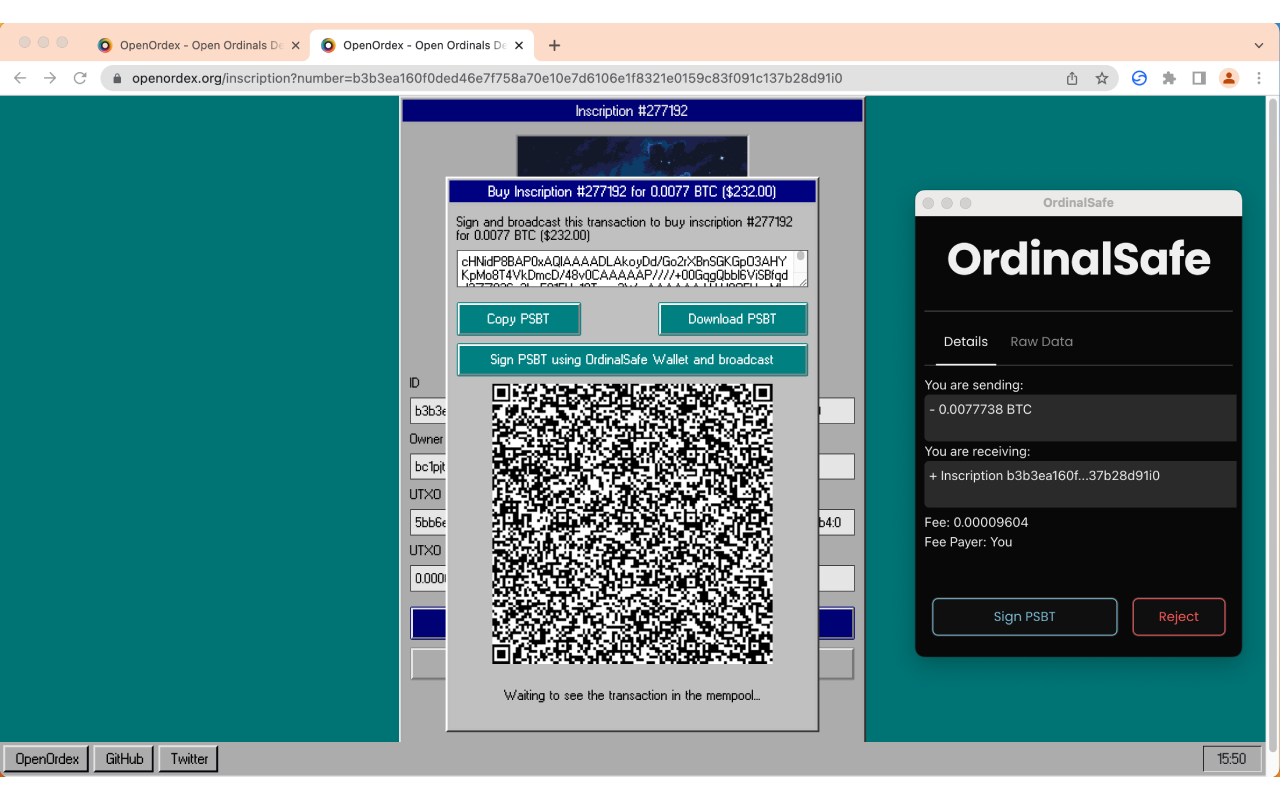Click the Buy Inscription #277192 dialog title
Screen dimensions: 1280x800
pyautogui.click(x=632, y=191)
